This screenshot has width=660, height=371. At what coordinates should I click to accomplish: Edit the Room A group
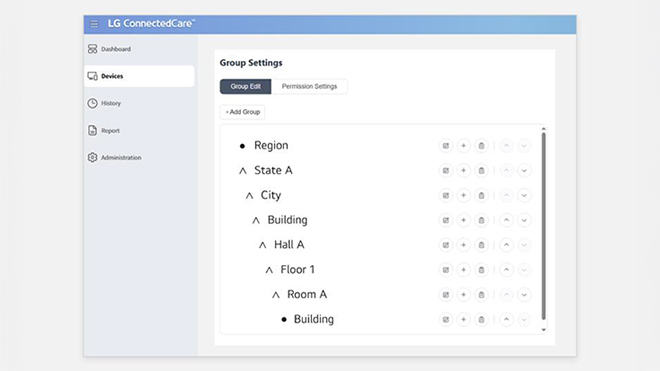(446, 295)
